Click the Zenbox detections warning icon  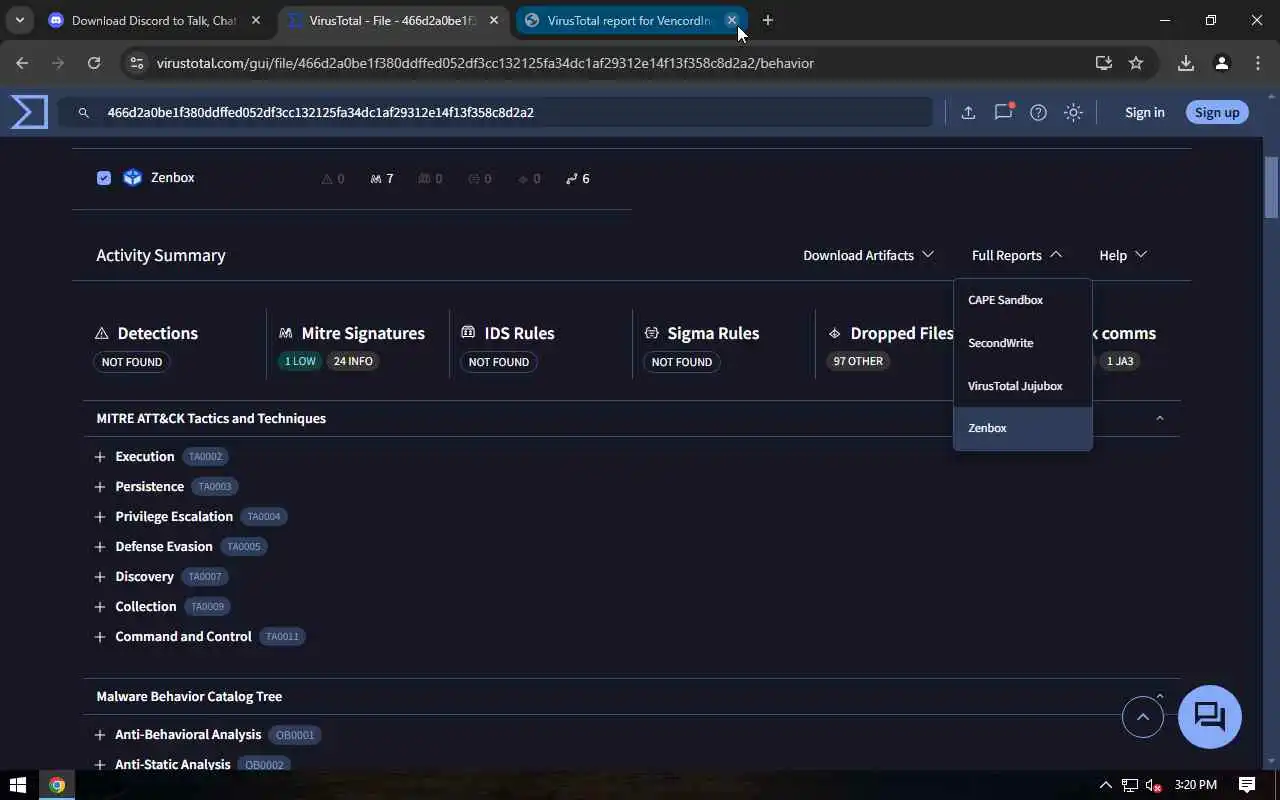click(x=326, y=179)
